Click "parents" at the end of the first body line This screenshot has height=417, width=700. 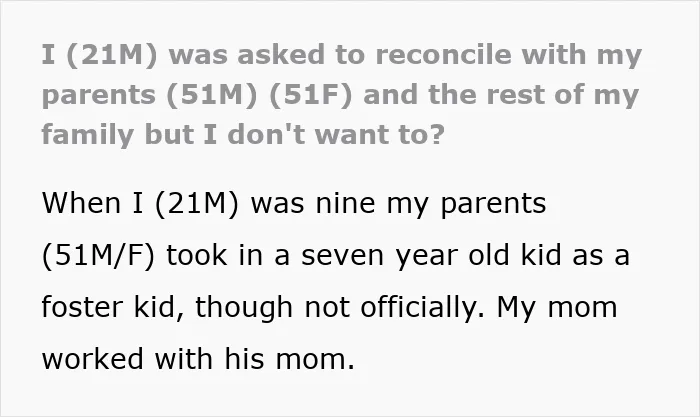[493, 204]
